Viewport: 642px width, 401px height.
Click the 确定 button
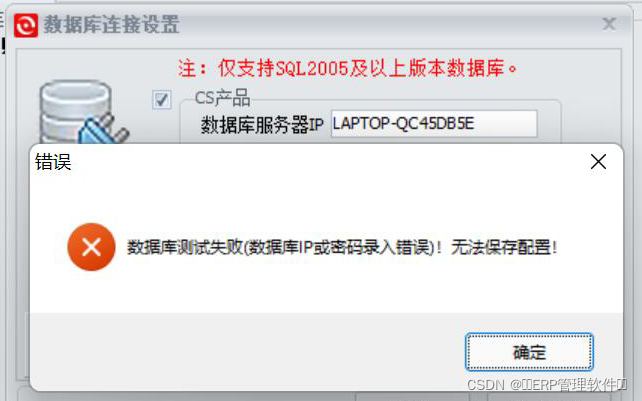(x=529, y=352)
